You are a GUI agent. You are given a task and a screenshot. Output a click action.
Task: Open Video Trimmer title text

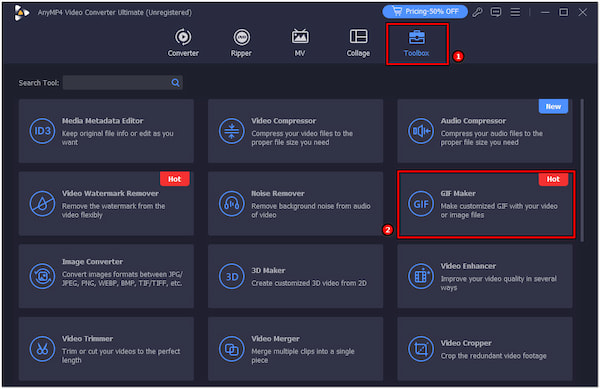(87, 339)
